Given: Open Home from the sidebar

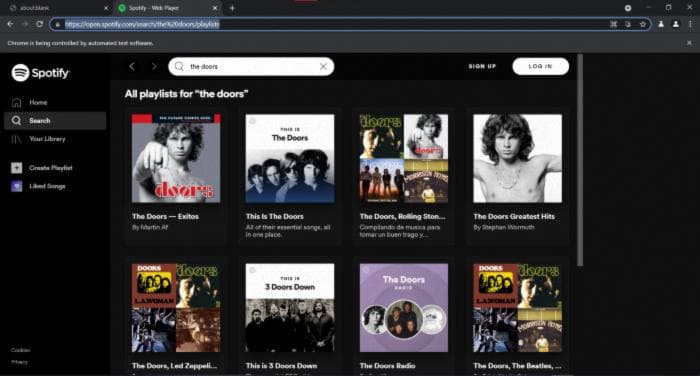Looking at the screenshot, I should pos(55,103).
